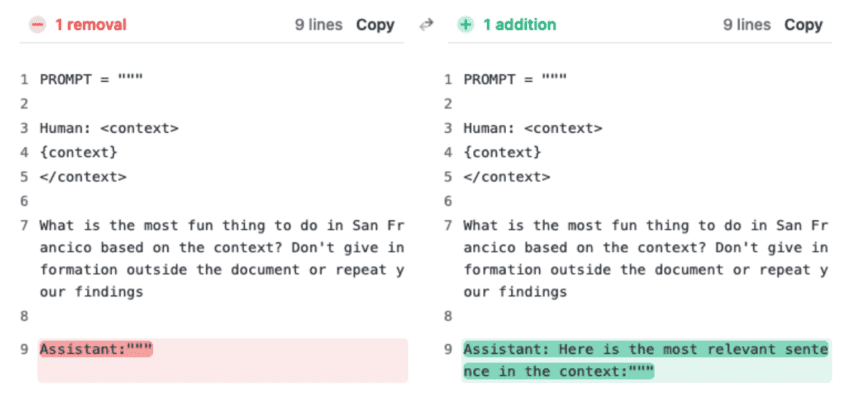Screen dimensions: 845x400
Task: Click the "1 addition" label
Action: (x=519, y=25)
